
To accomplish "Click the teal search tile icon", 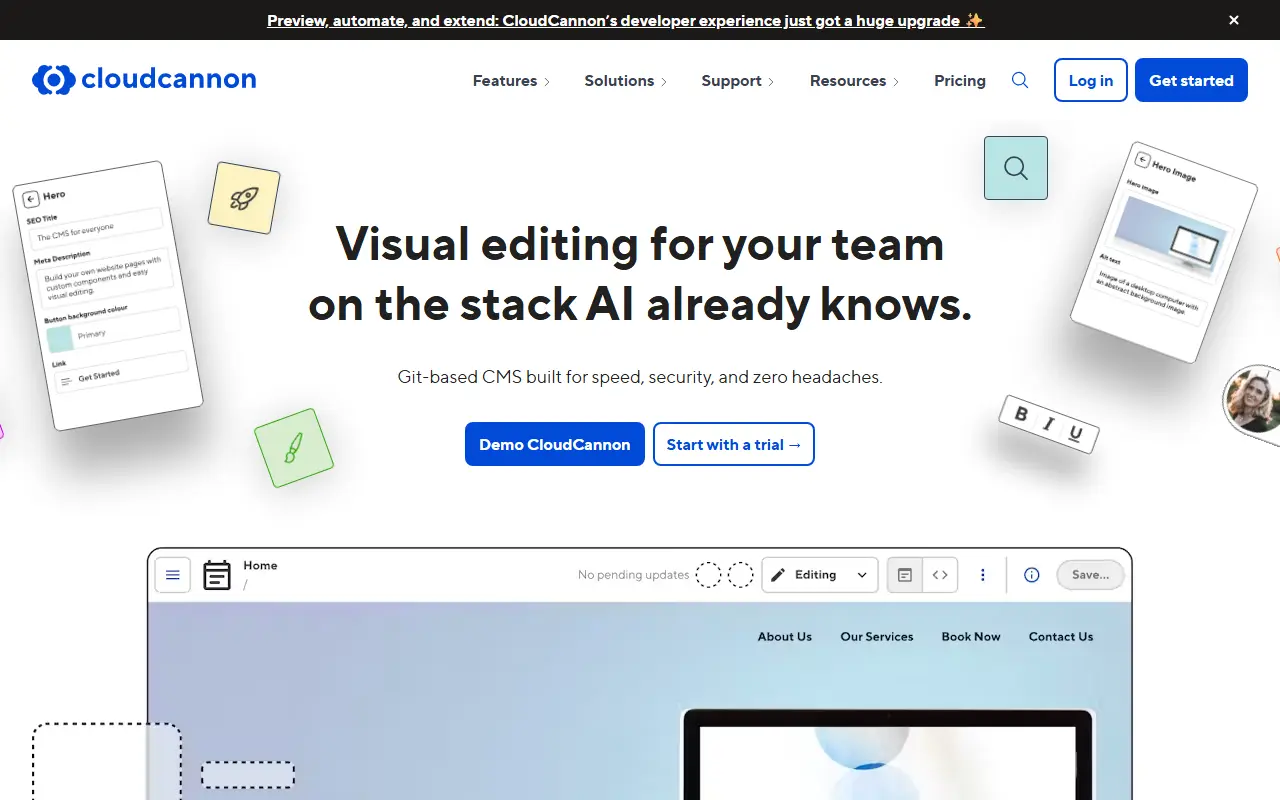I will [1016, 168].
